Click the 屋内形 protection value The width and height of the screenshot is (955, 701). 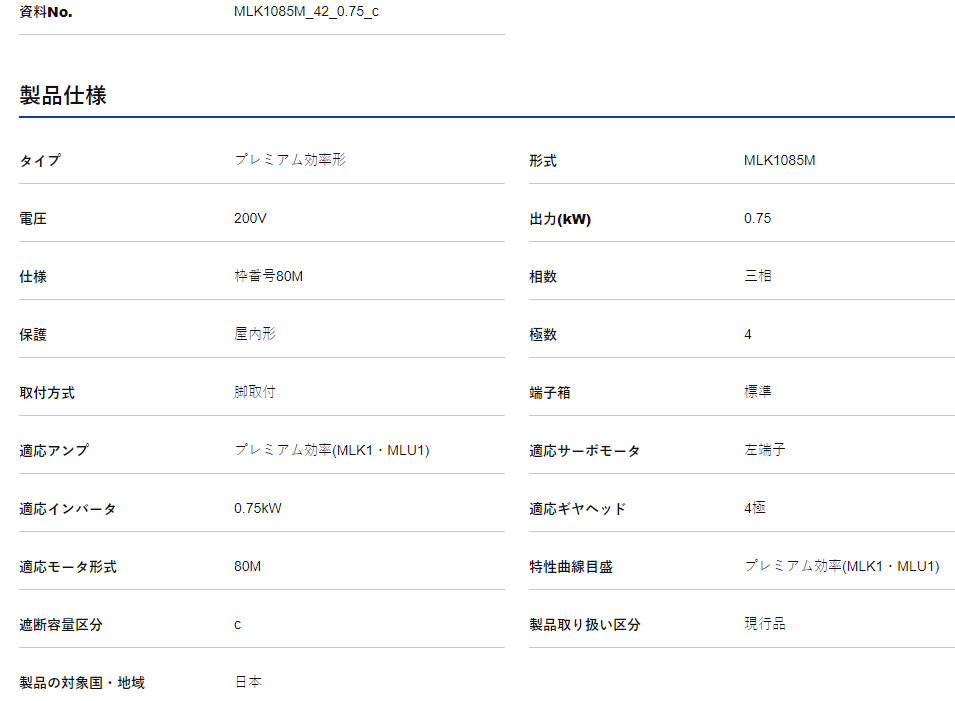click(255, 334)
